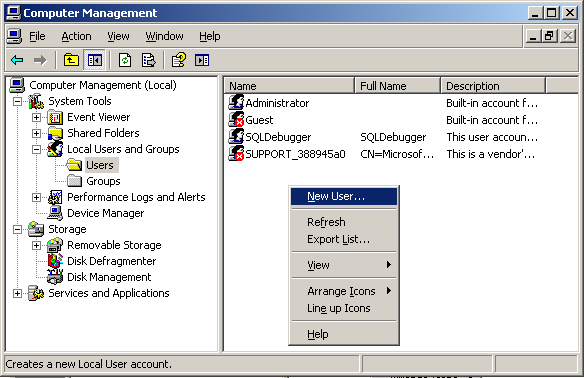Open the View menu in menu bar
The height and width of the screenshot is (378, 584).
coord(118,36)
